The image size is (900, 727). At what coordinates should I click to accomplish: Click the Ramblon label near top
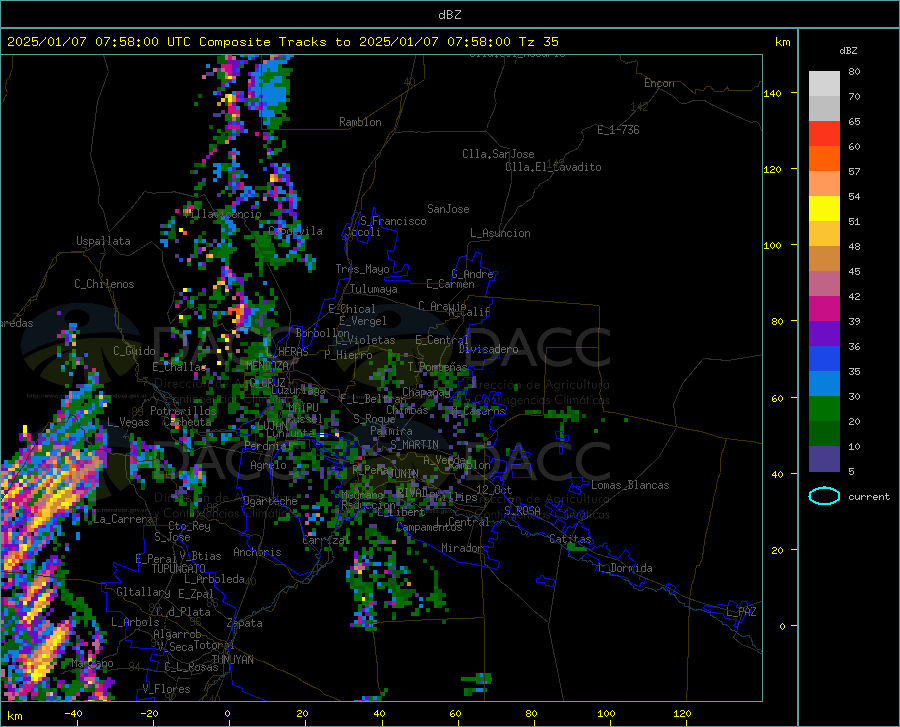pyautogui.click(x=360, y=122)
